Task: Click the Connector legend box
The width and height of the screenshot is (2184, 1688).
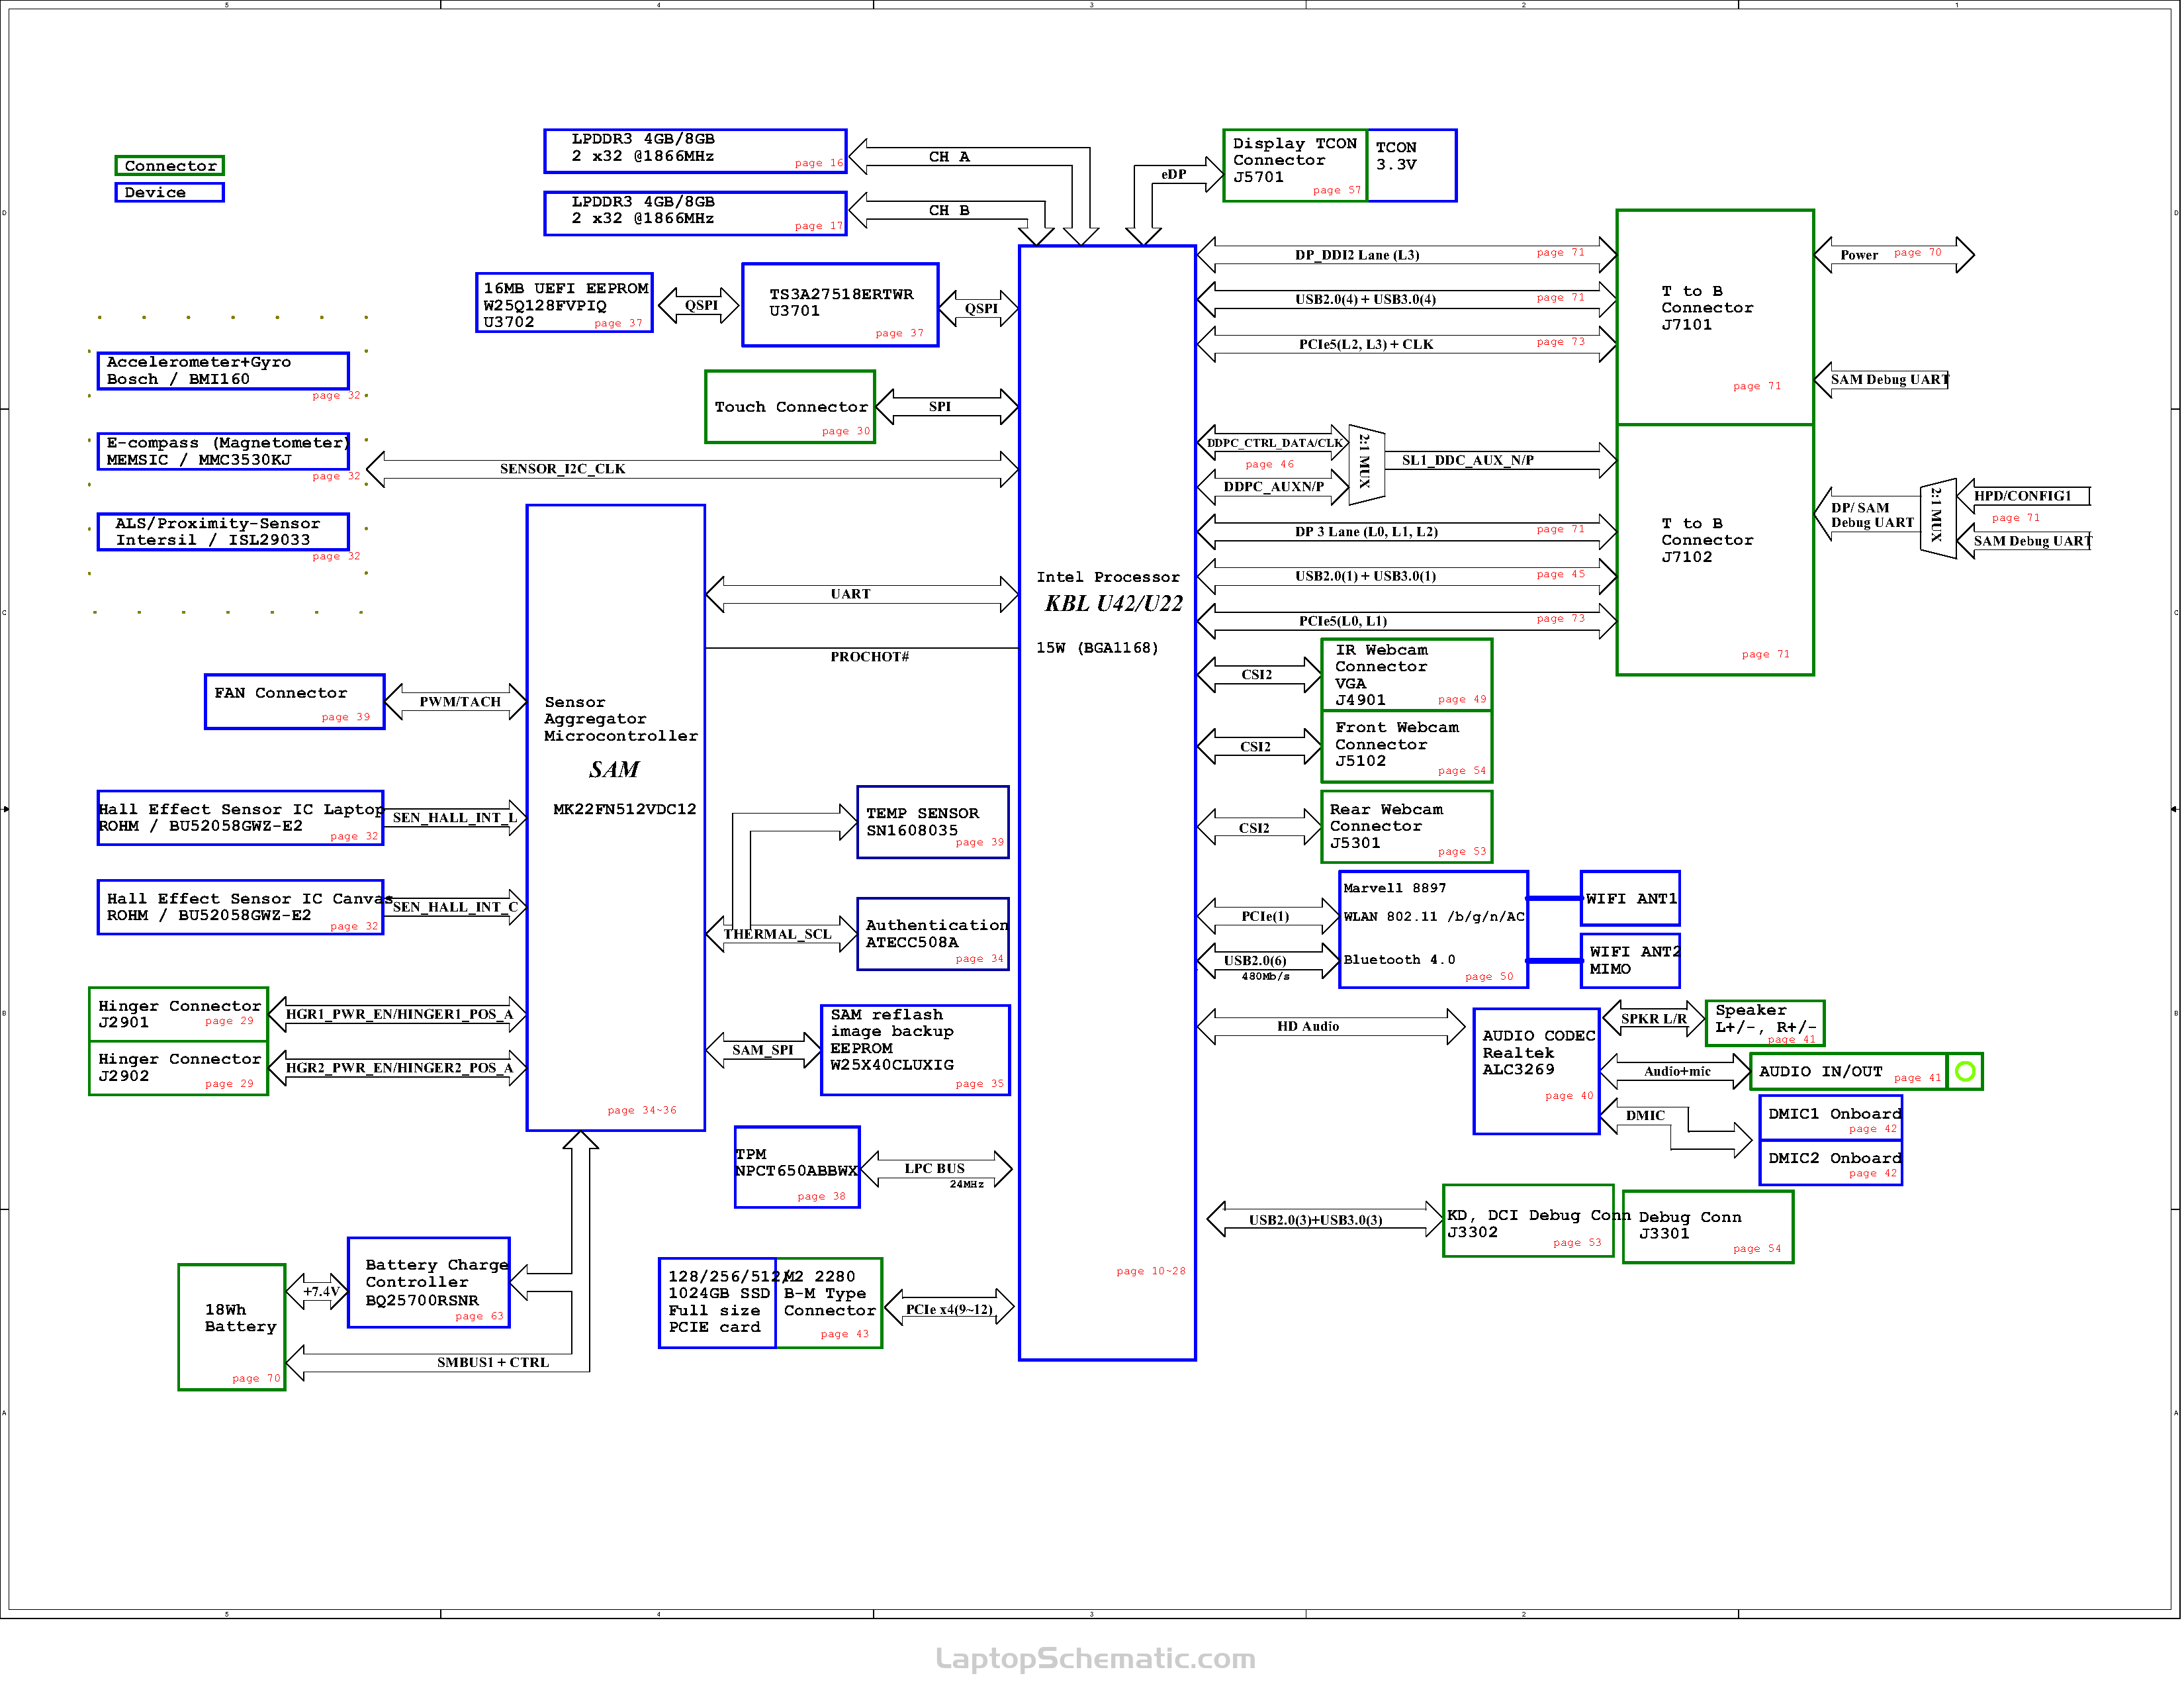Action: [169, 165]
